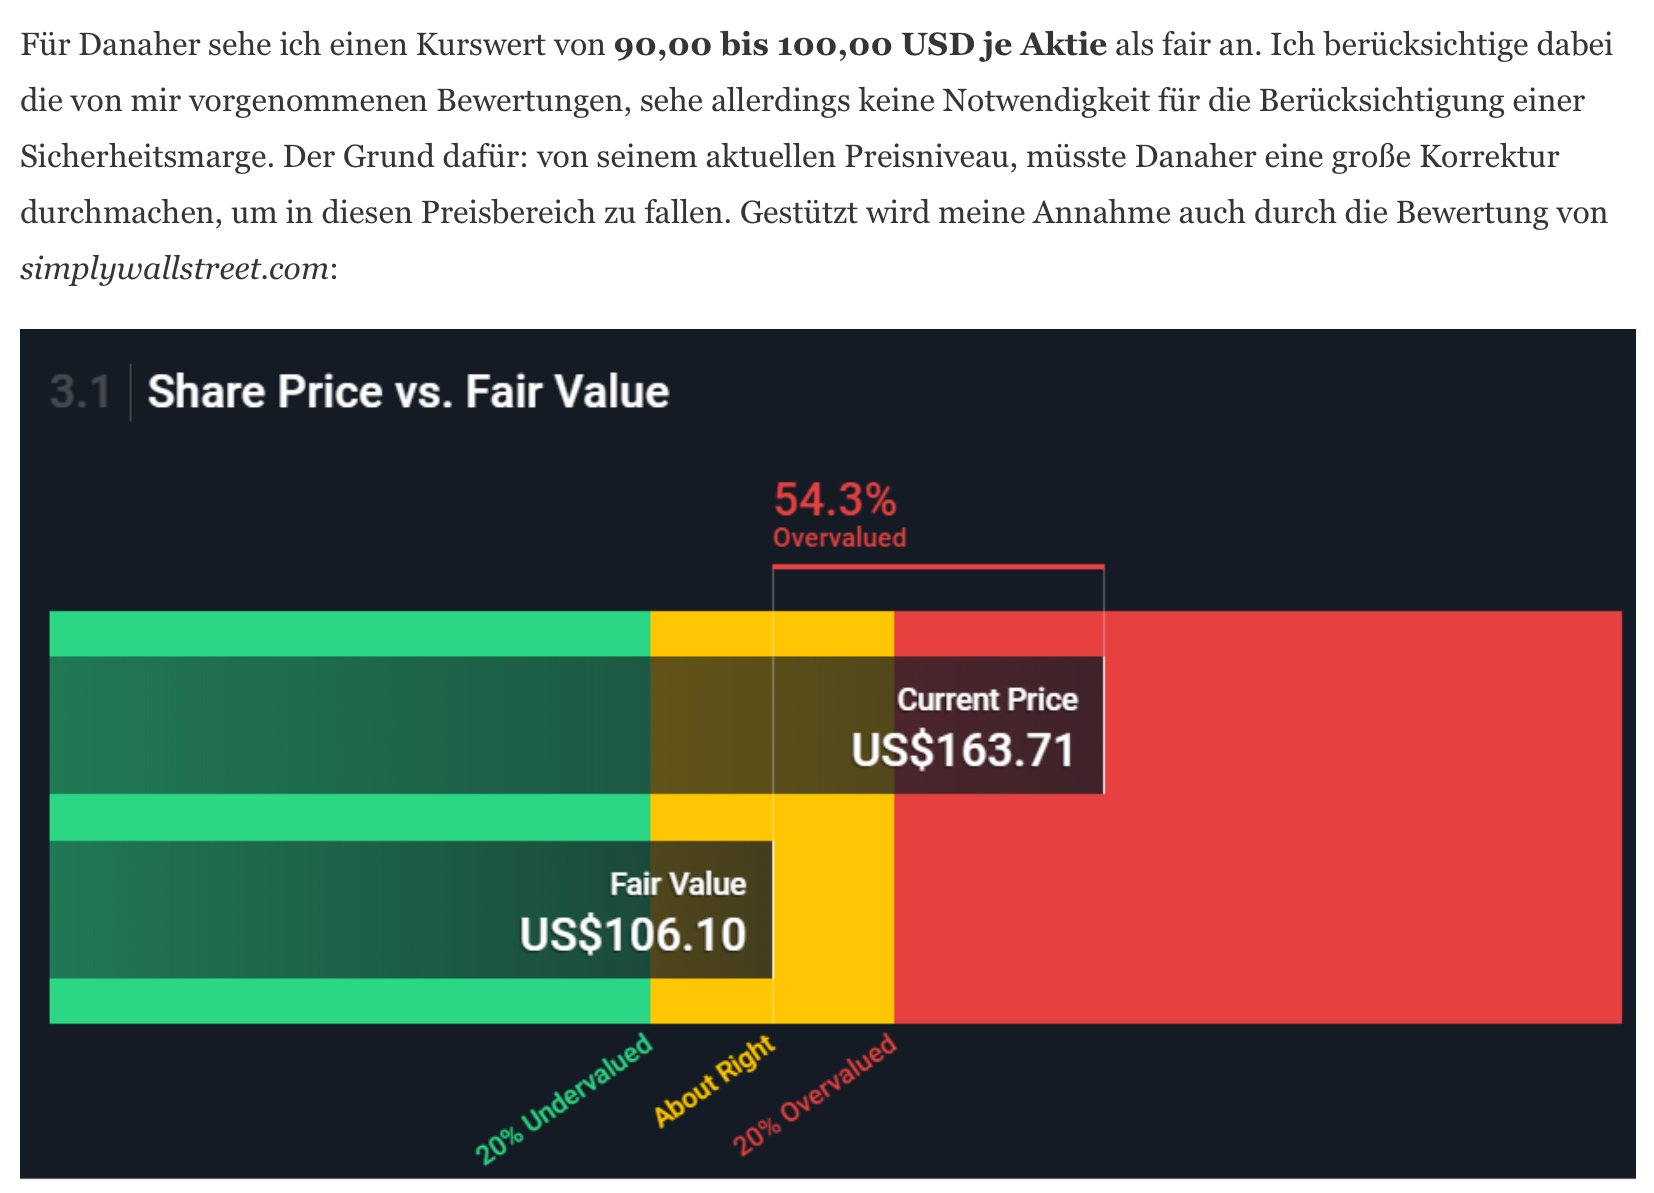Click the red bracket line above the chart bars
1654x1193 pixels.
click(938, 567)
